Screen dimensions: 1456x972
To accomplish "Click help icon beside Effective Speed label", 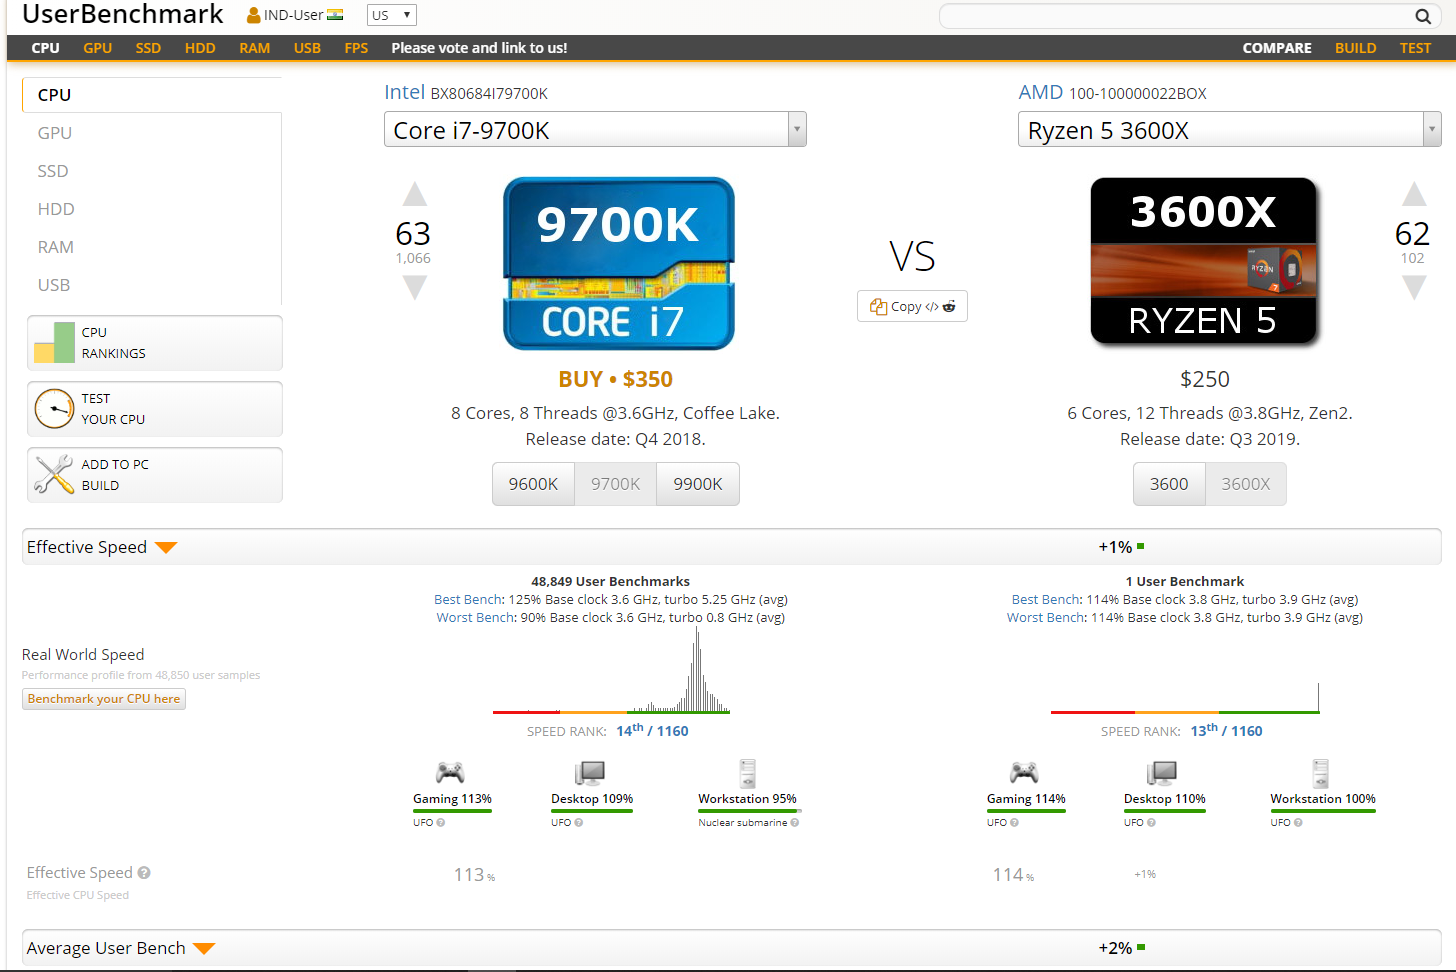I will 144,873.
